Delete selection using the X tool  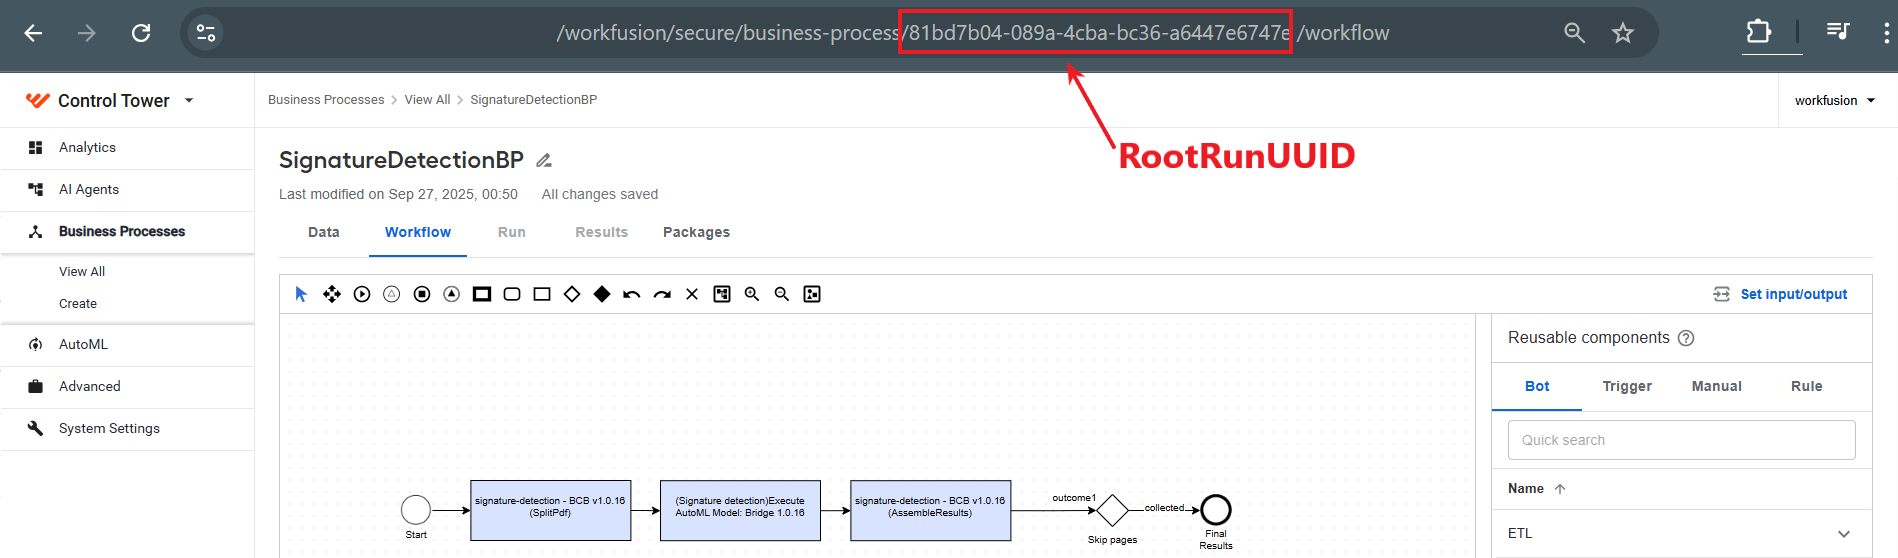tap(692, 294)
